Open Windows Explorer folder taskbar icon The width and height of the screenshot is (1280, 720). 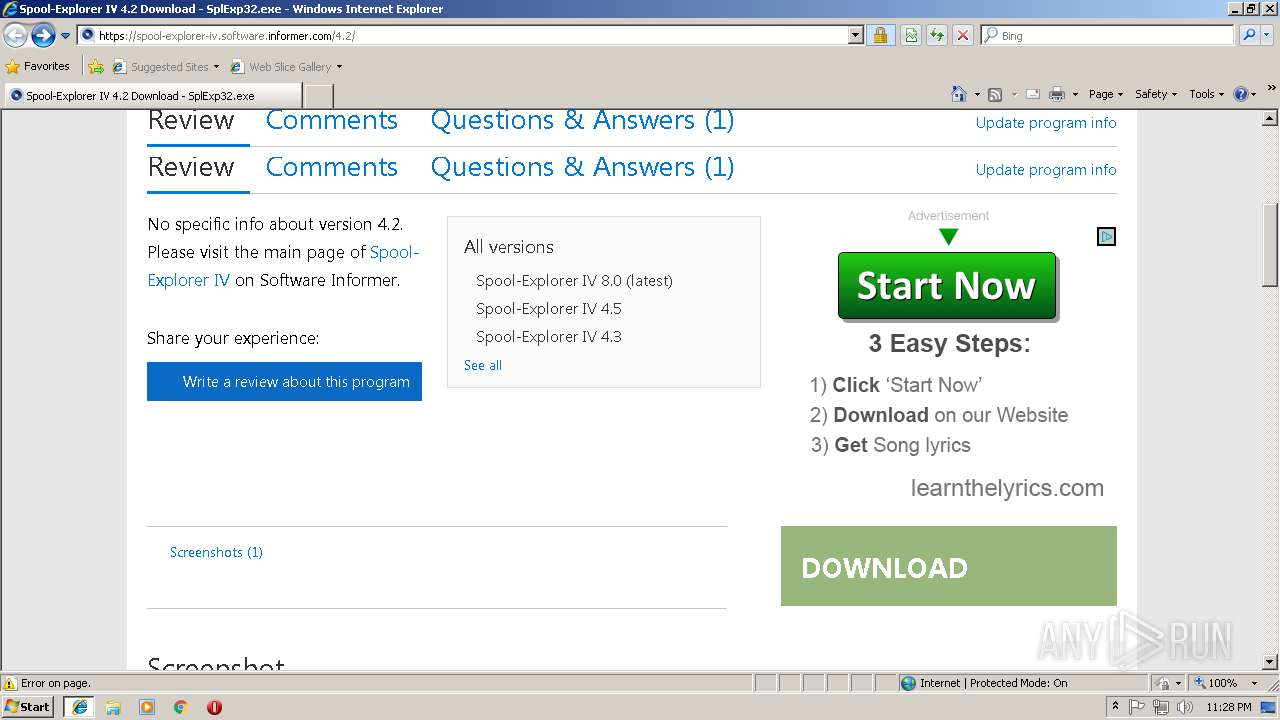pos(113,707)
